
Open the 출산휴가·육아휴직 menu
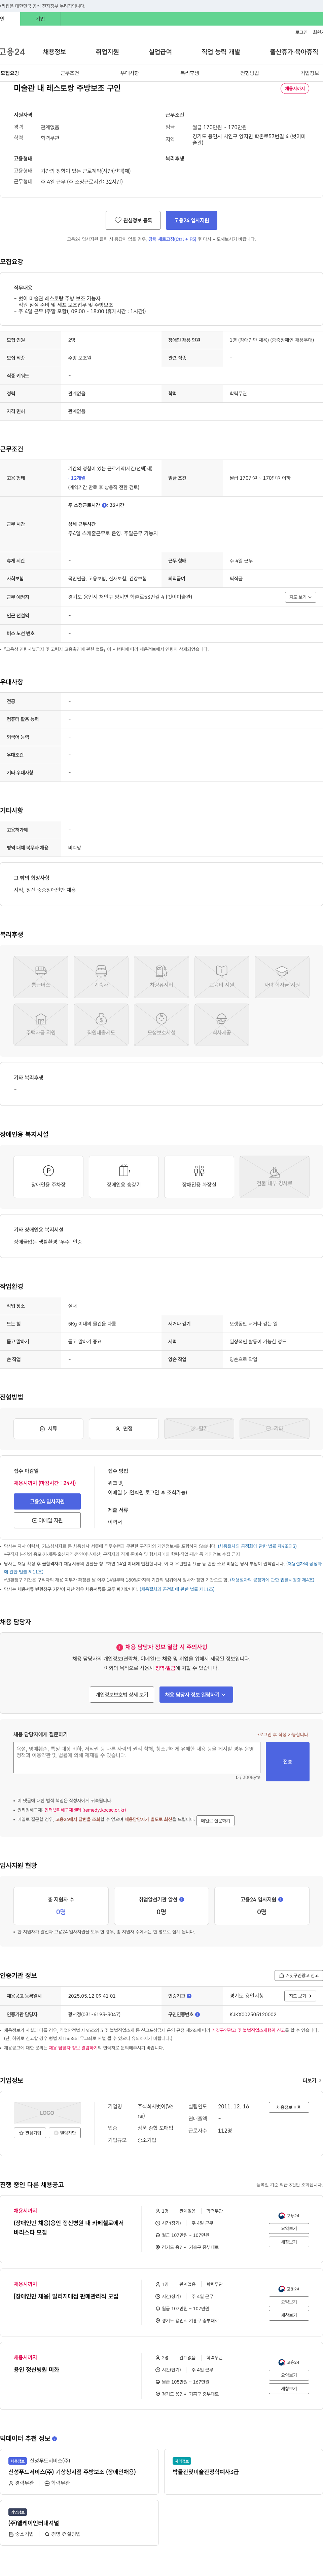pyautogui.click(x=294, y=52)
